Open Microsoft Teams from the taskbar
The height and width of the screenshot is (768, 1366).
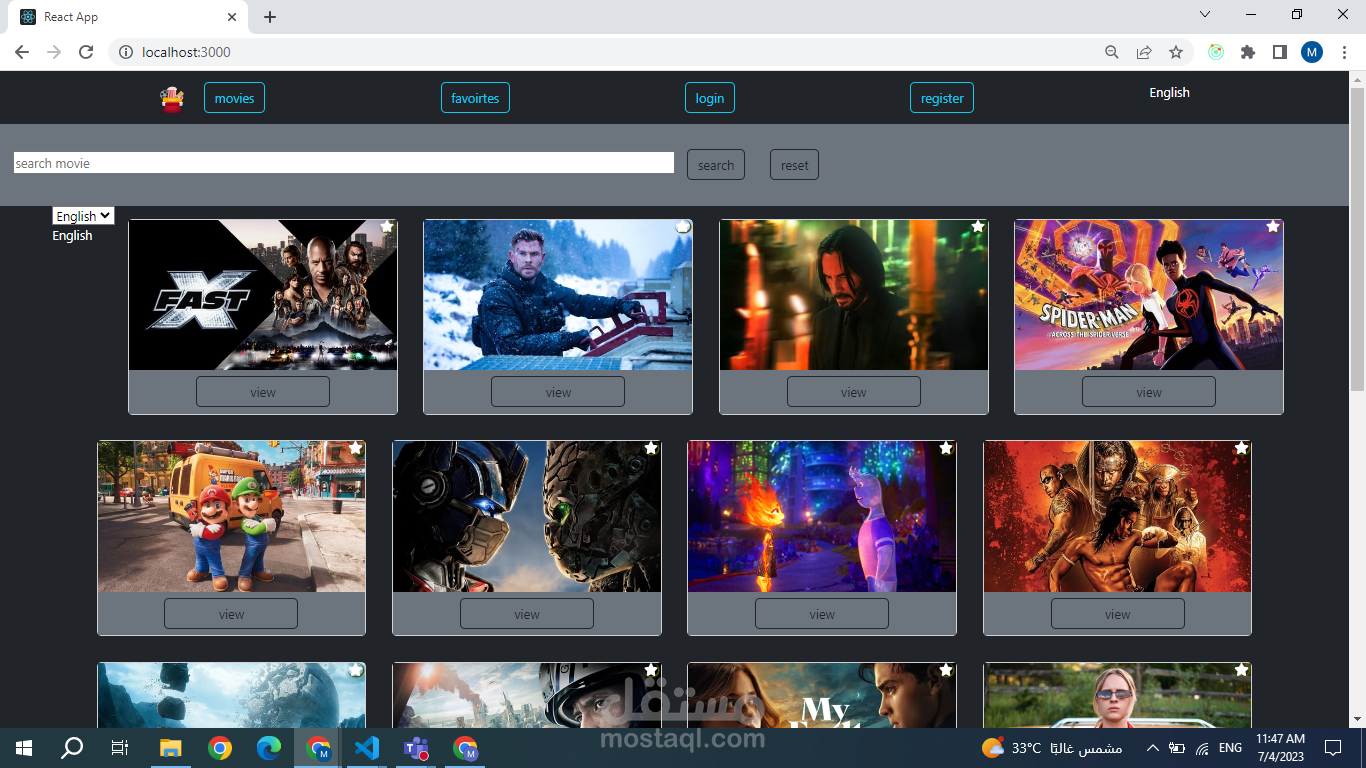[x=416, y=748]
